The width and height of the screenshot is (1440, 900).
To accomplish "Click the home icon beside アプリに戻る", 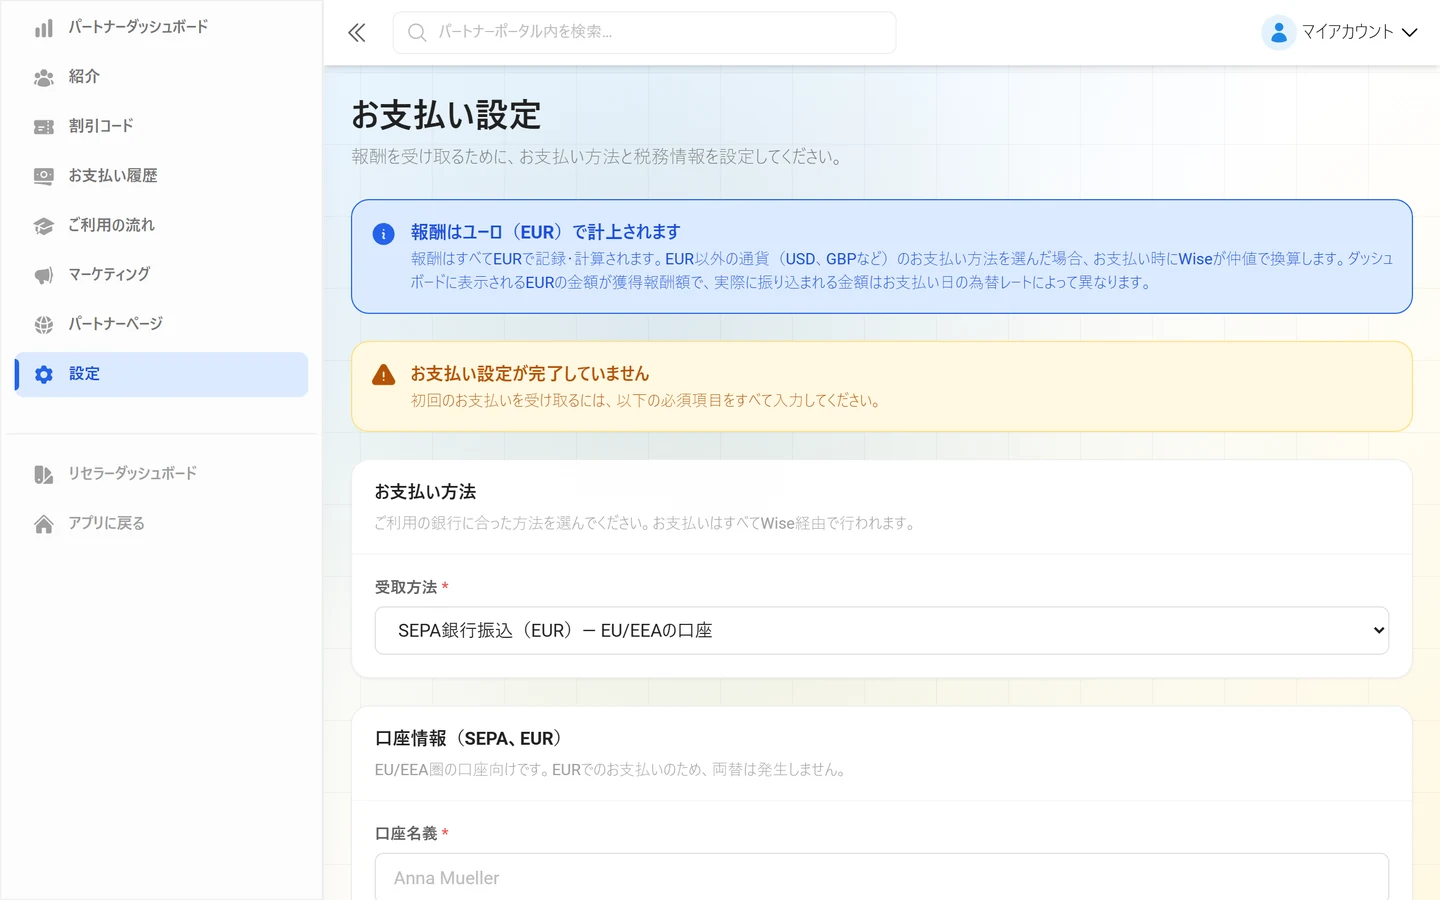I will coord(44,524).
